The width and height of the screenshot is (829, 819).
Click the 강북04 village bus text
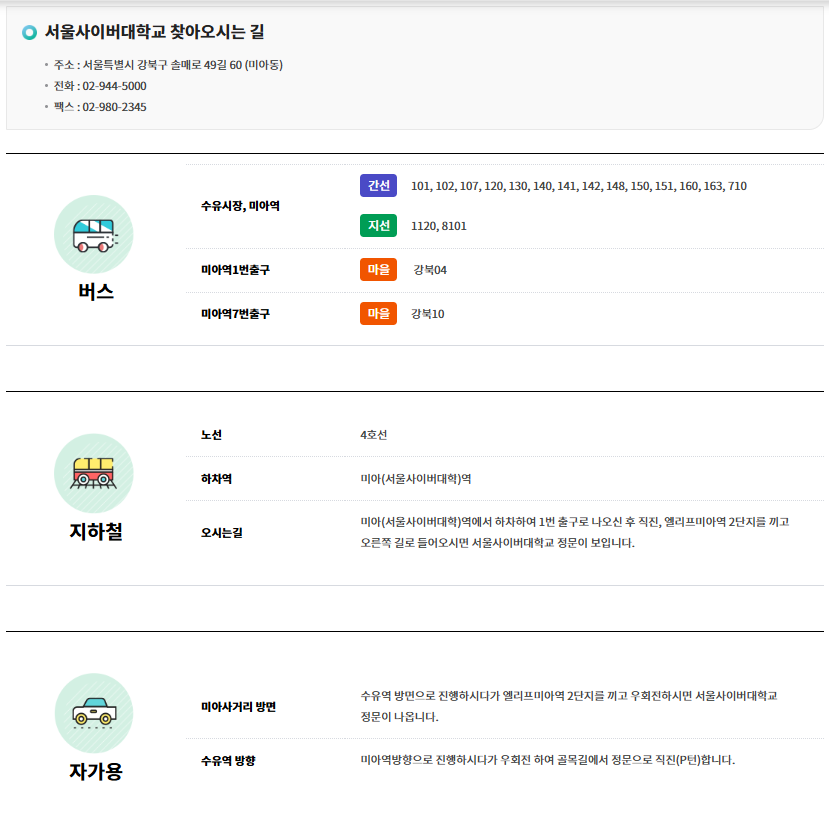point(430,270)
